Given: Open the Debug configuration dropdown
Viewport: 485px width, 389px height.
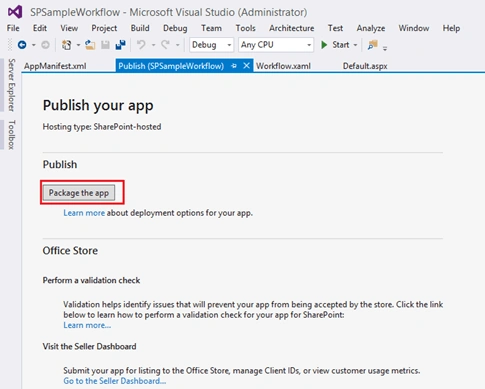Looking at the screenshot, I should coord(211,45).
